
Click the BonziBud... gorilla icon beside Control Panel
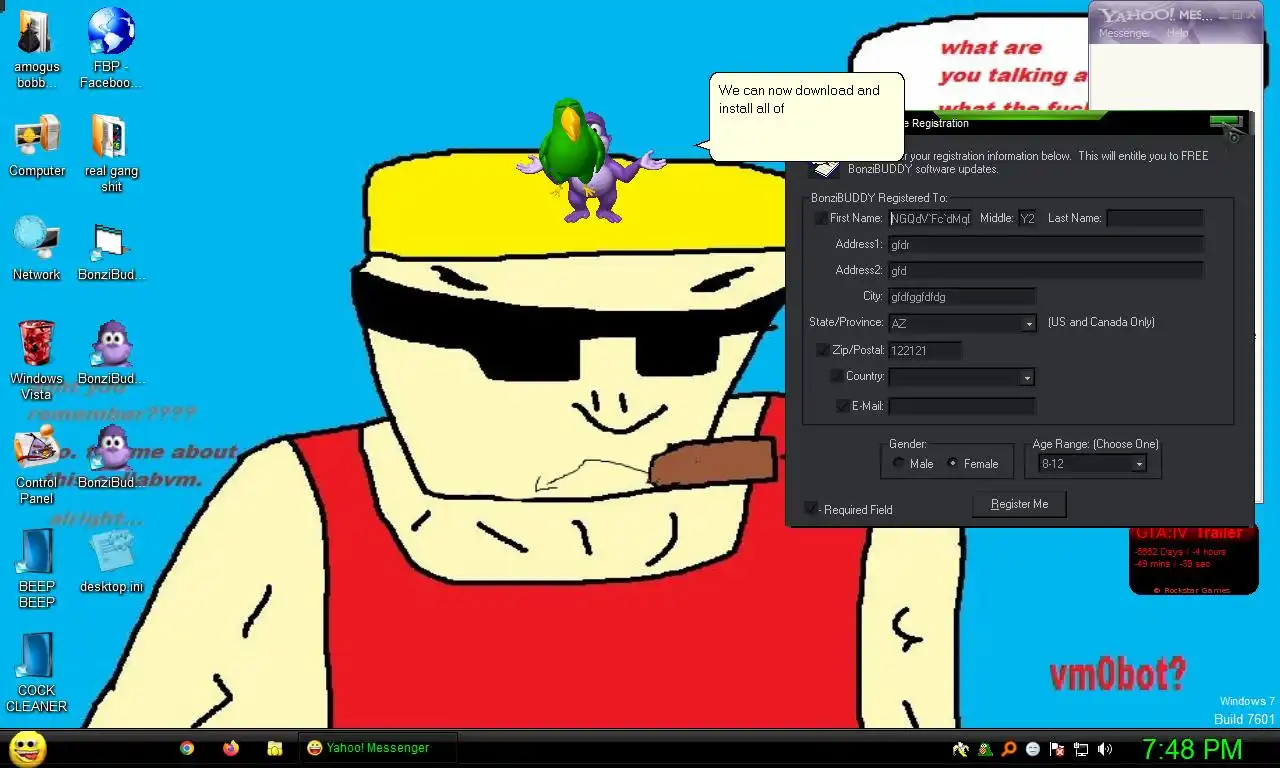click(111, 457)
